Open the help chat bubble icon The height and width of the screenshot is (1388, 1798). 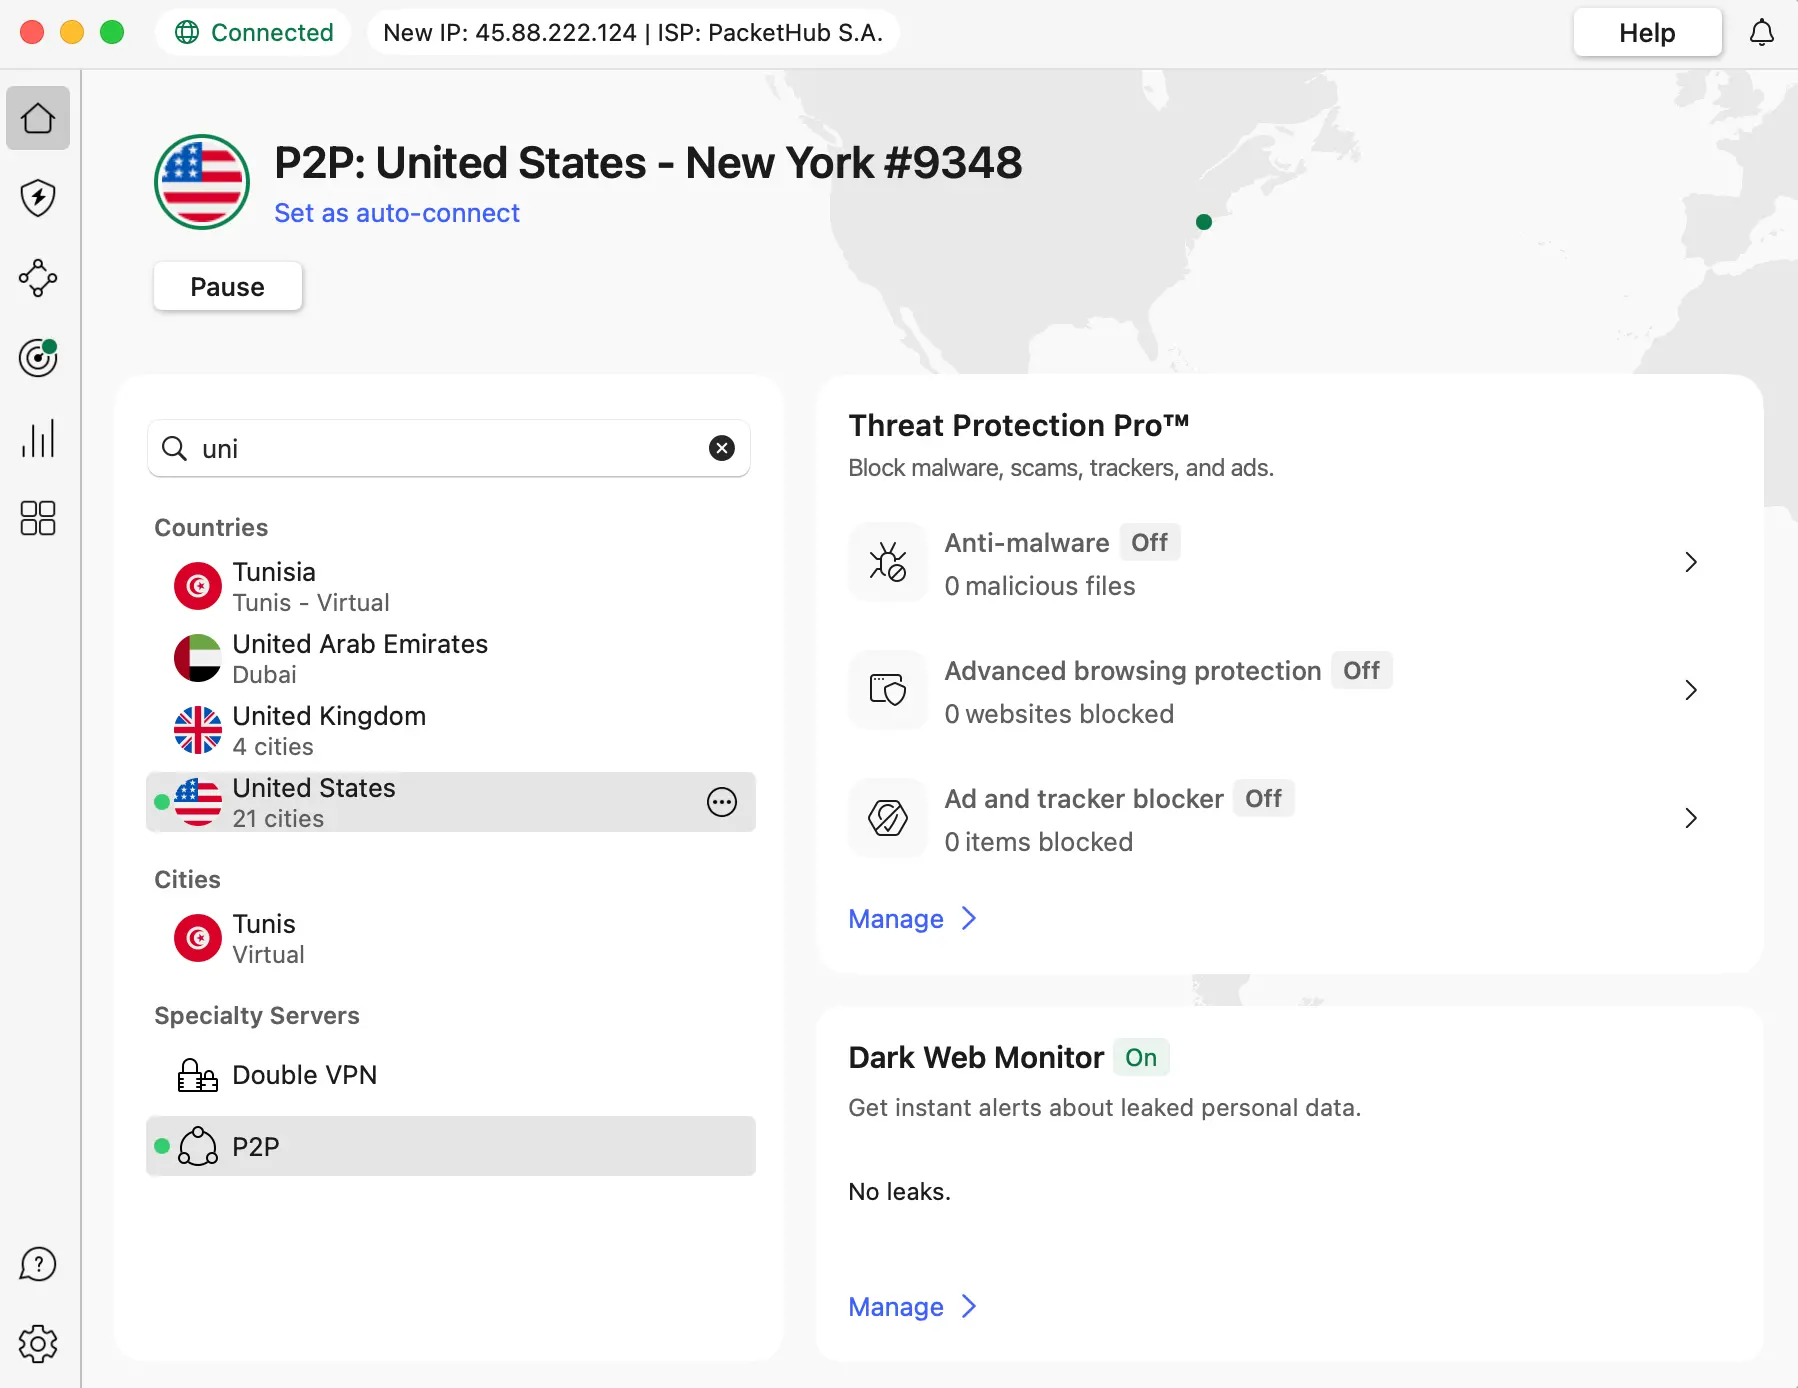click(38, 1264)
